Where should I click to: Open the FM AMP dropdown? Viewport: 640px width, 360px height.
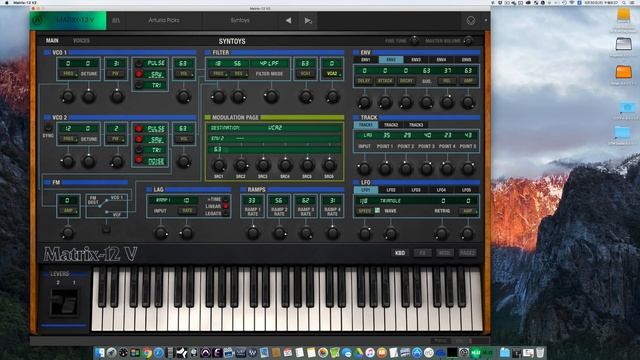coord(68,211)
